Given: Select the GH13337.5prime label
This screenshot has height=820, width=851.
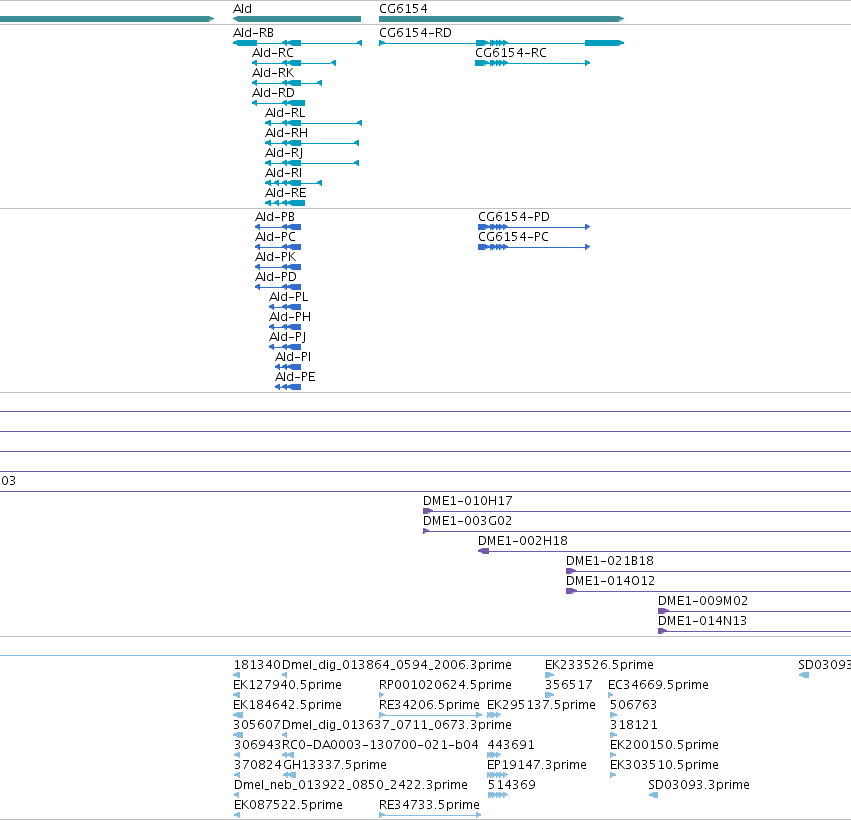Looking at the screenshot, I should pyautogui.click(x=334, y=765).
